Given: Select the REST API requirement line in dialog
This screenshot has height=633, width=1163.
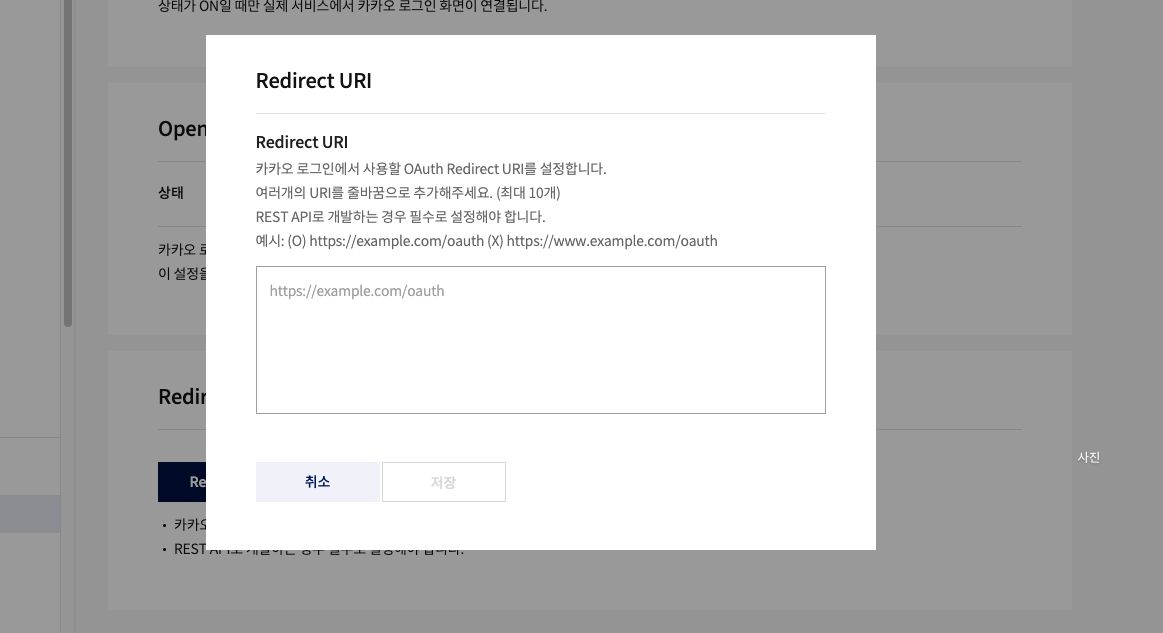Looking at the screenshot, I should (x=401, y=216).
